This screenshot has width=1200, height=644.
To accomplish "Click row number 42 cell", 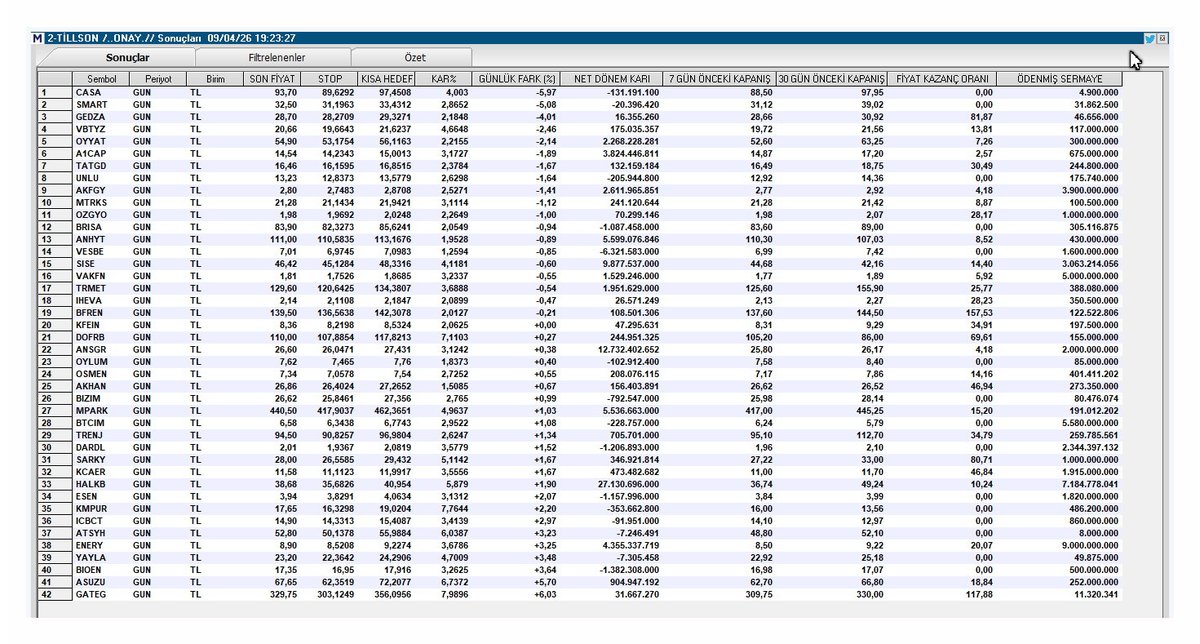I will tap(55, 594).
